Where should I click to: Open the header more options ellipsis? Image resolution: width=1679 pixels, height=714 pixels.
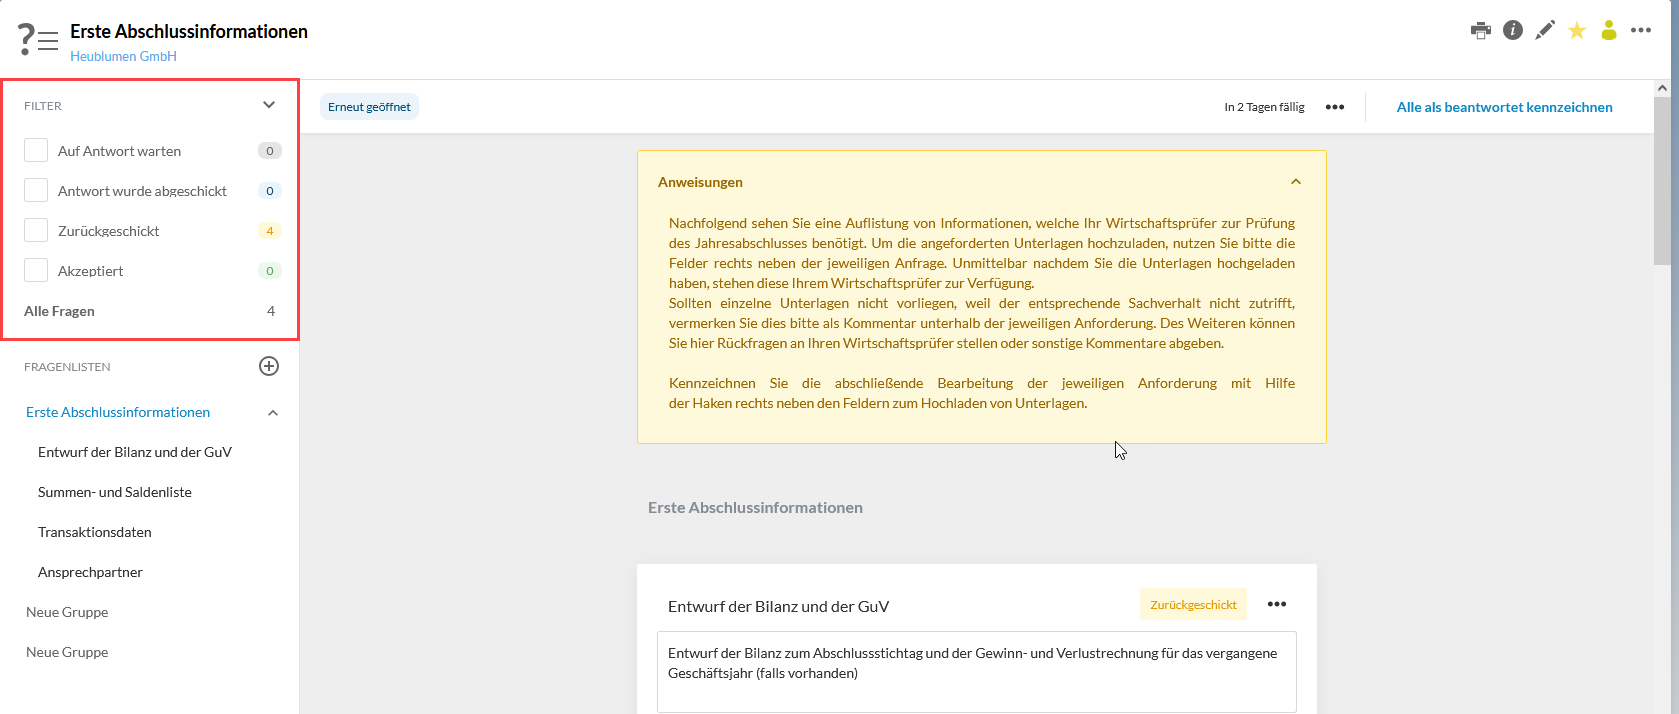click(1641, 30)
